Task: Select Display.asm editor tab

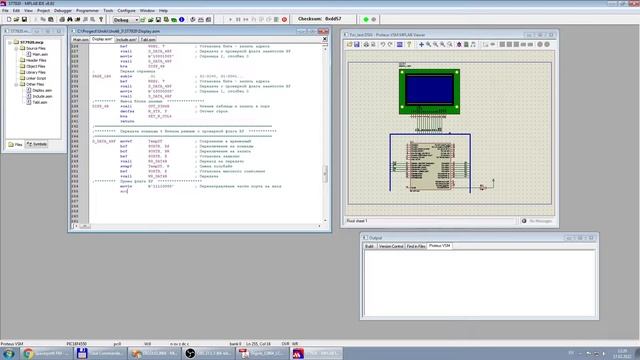Action: click(x=102, y=39)
